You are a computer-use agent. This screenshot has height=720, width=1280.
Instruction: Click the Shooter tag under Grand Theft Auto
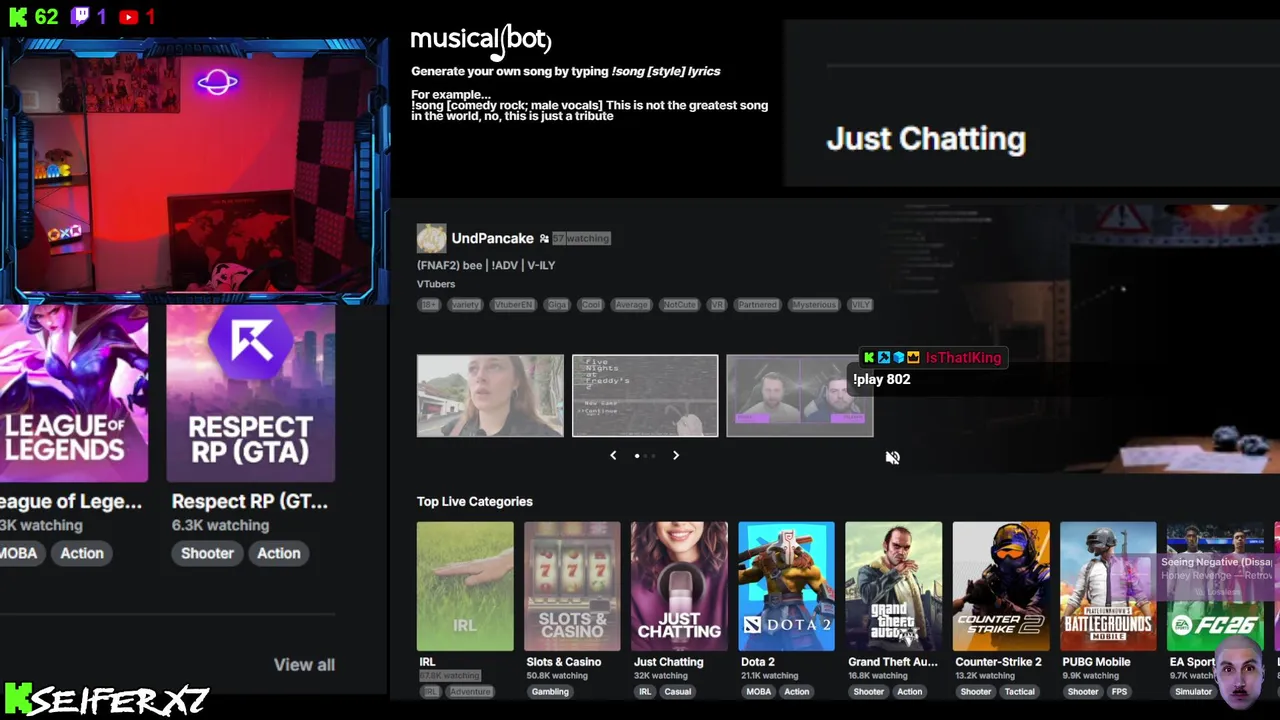(868, 692)
